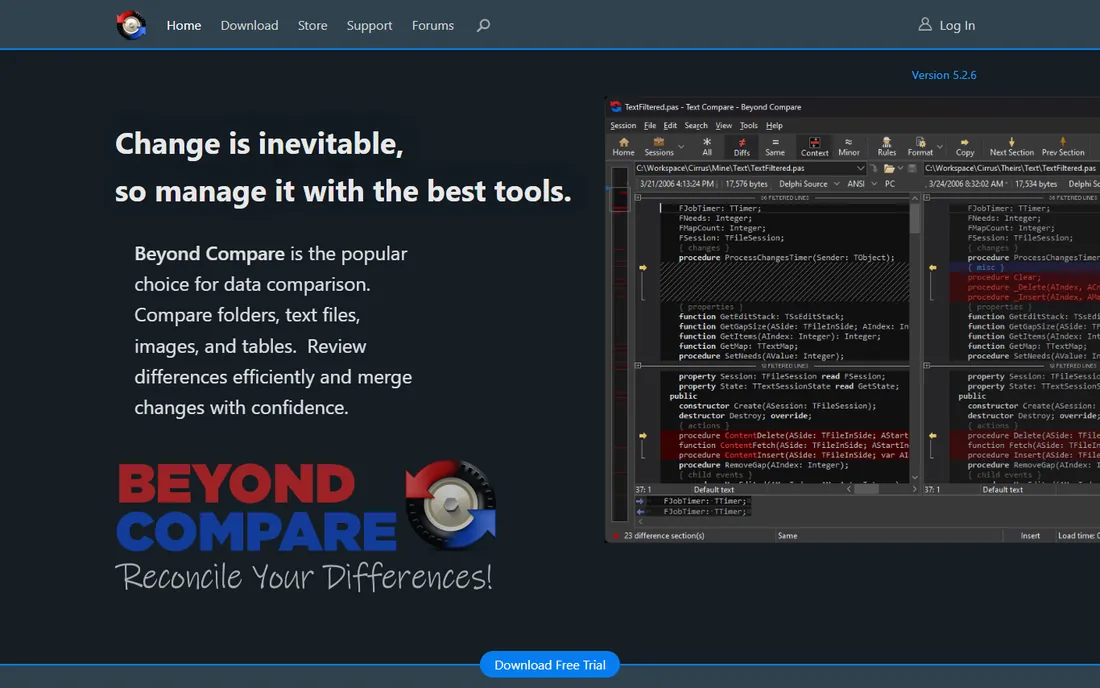The height and width of the screenshot is (688, 1100).
Task: Click the Format toolbar icon
Action: 920,147
